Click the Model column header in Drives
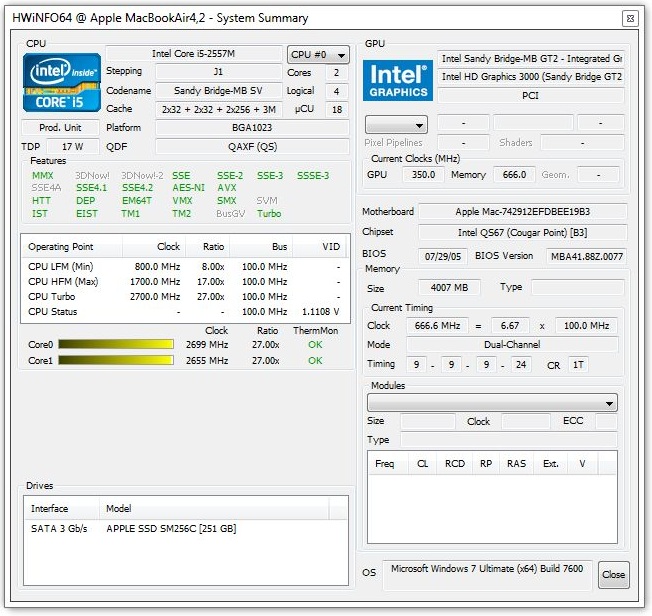Screen dimensions: 652x616 coord(214,508)
